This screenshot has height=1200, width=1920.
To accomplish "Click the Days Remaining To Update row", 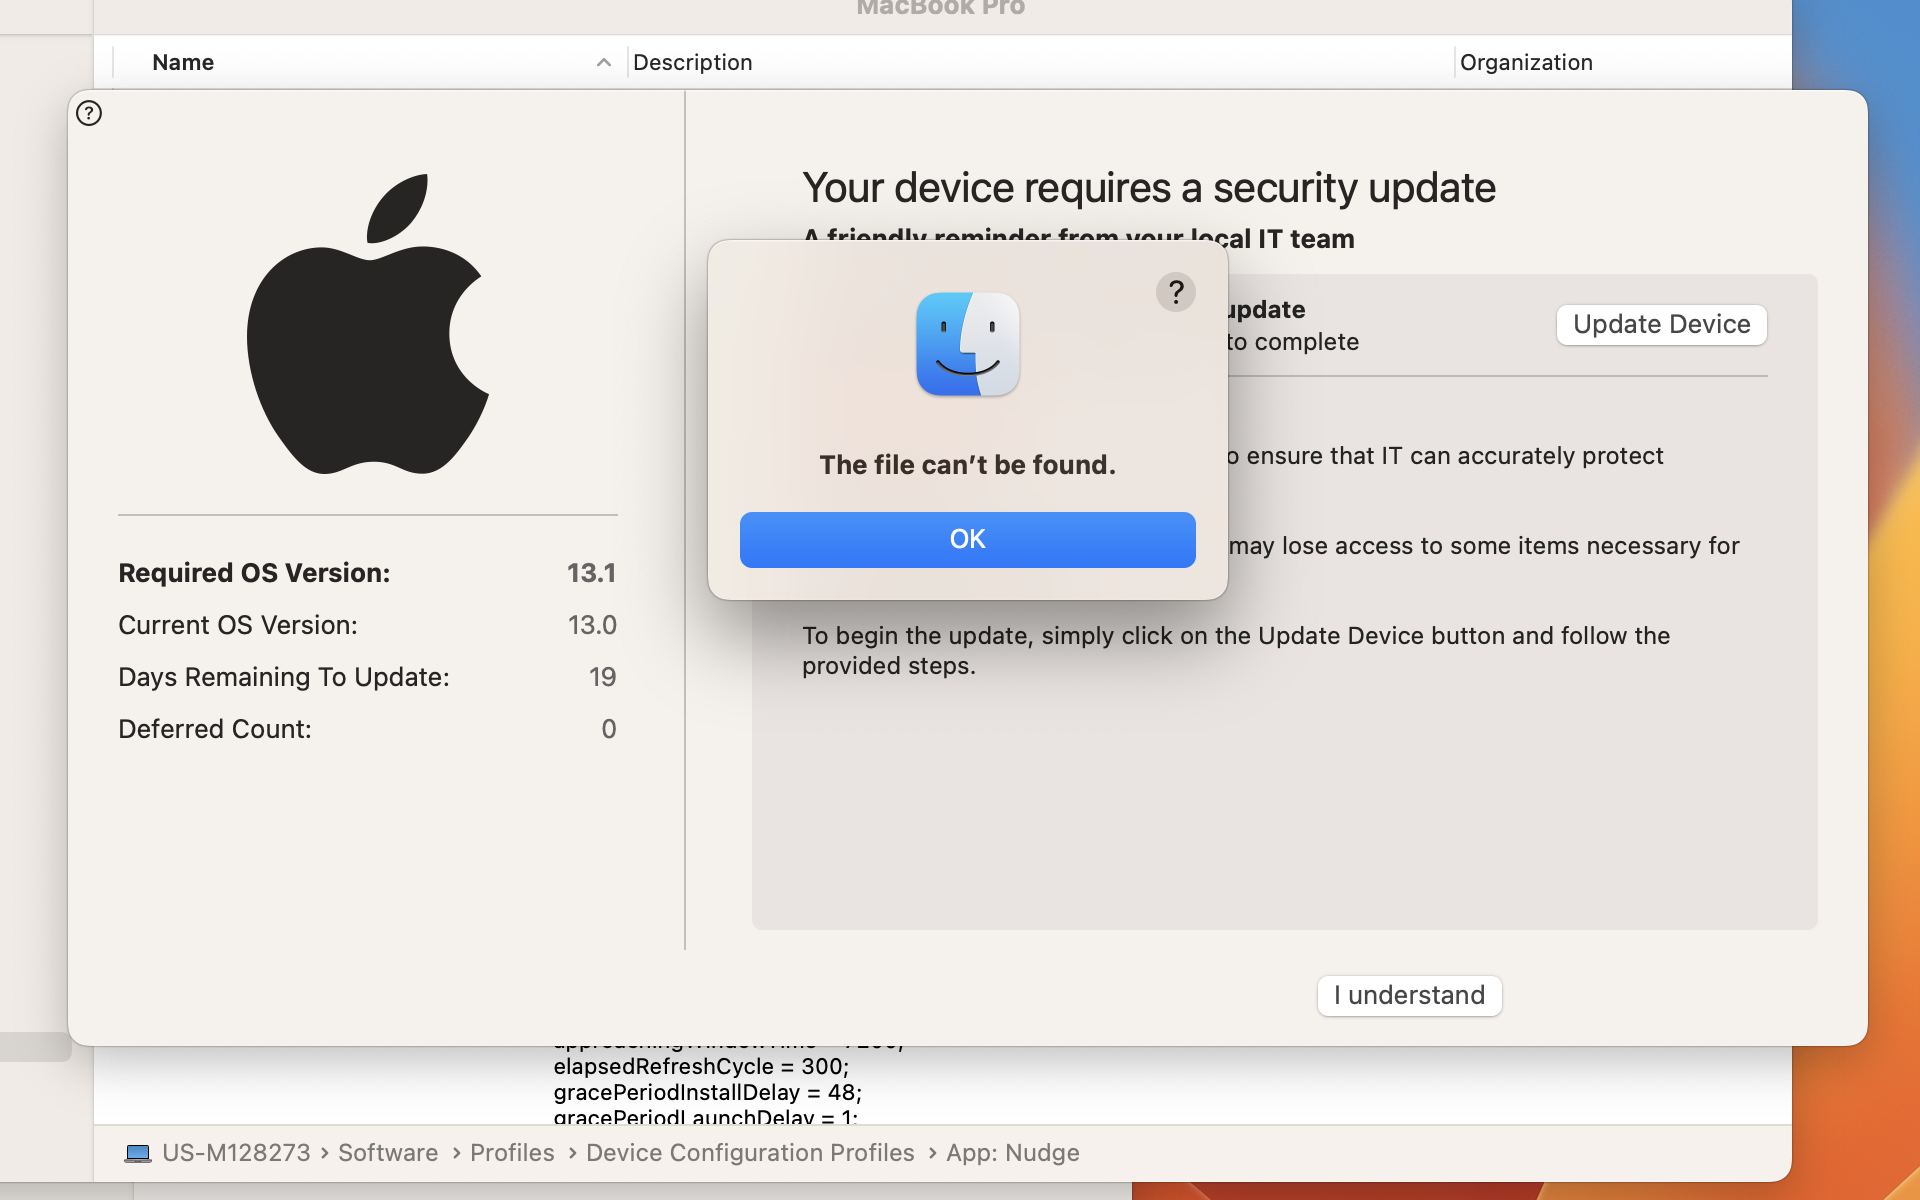I will coord(283,677).
